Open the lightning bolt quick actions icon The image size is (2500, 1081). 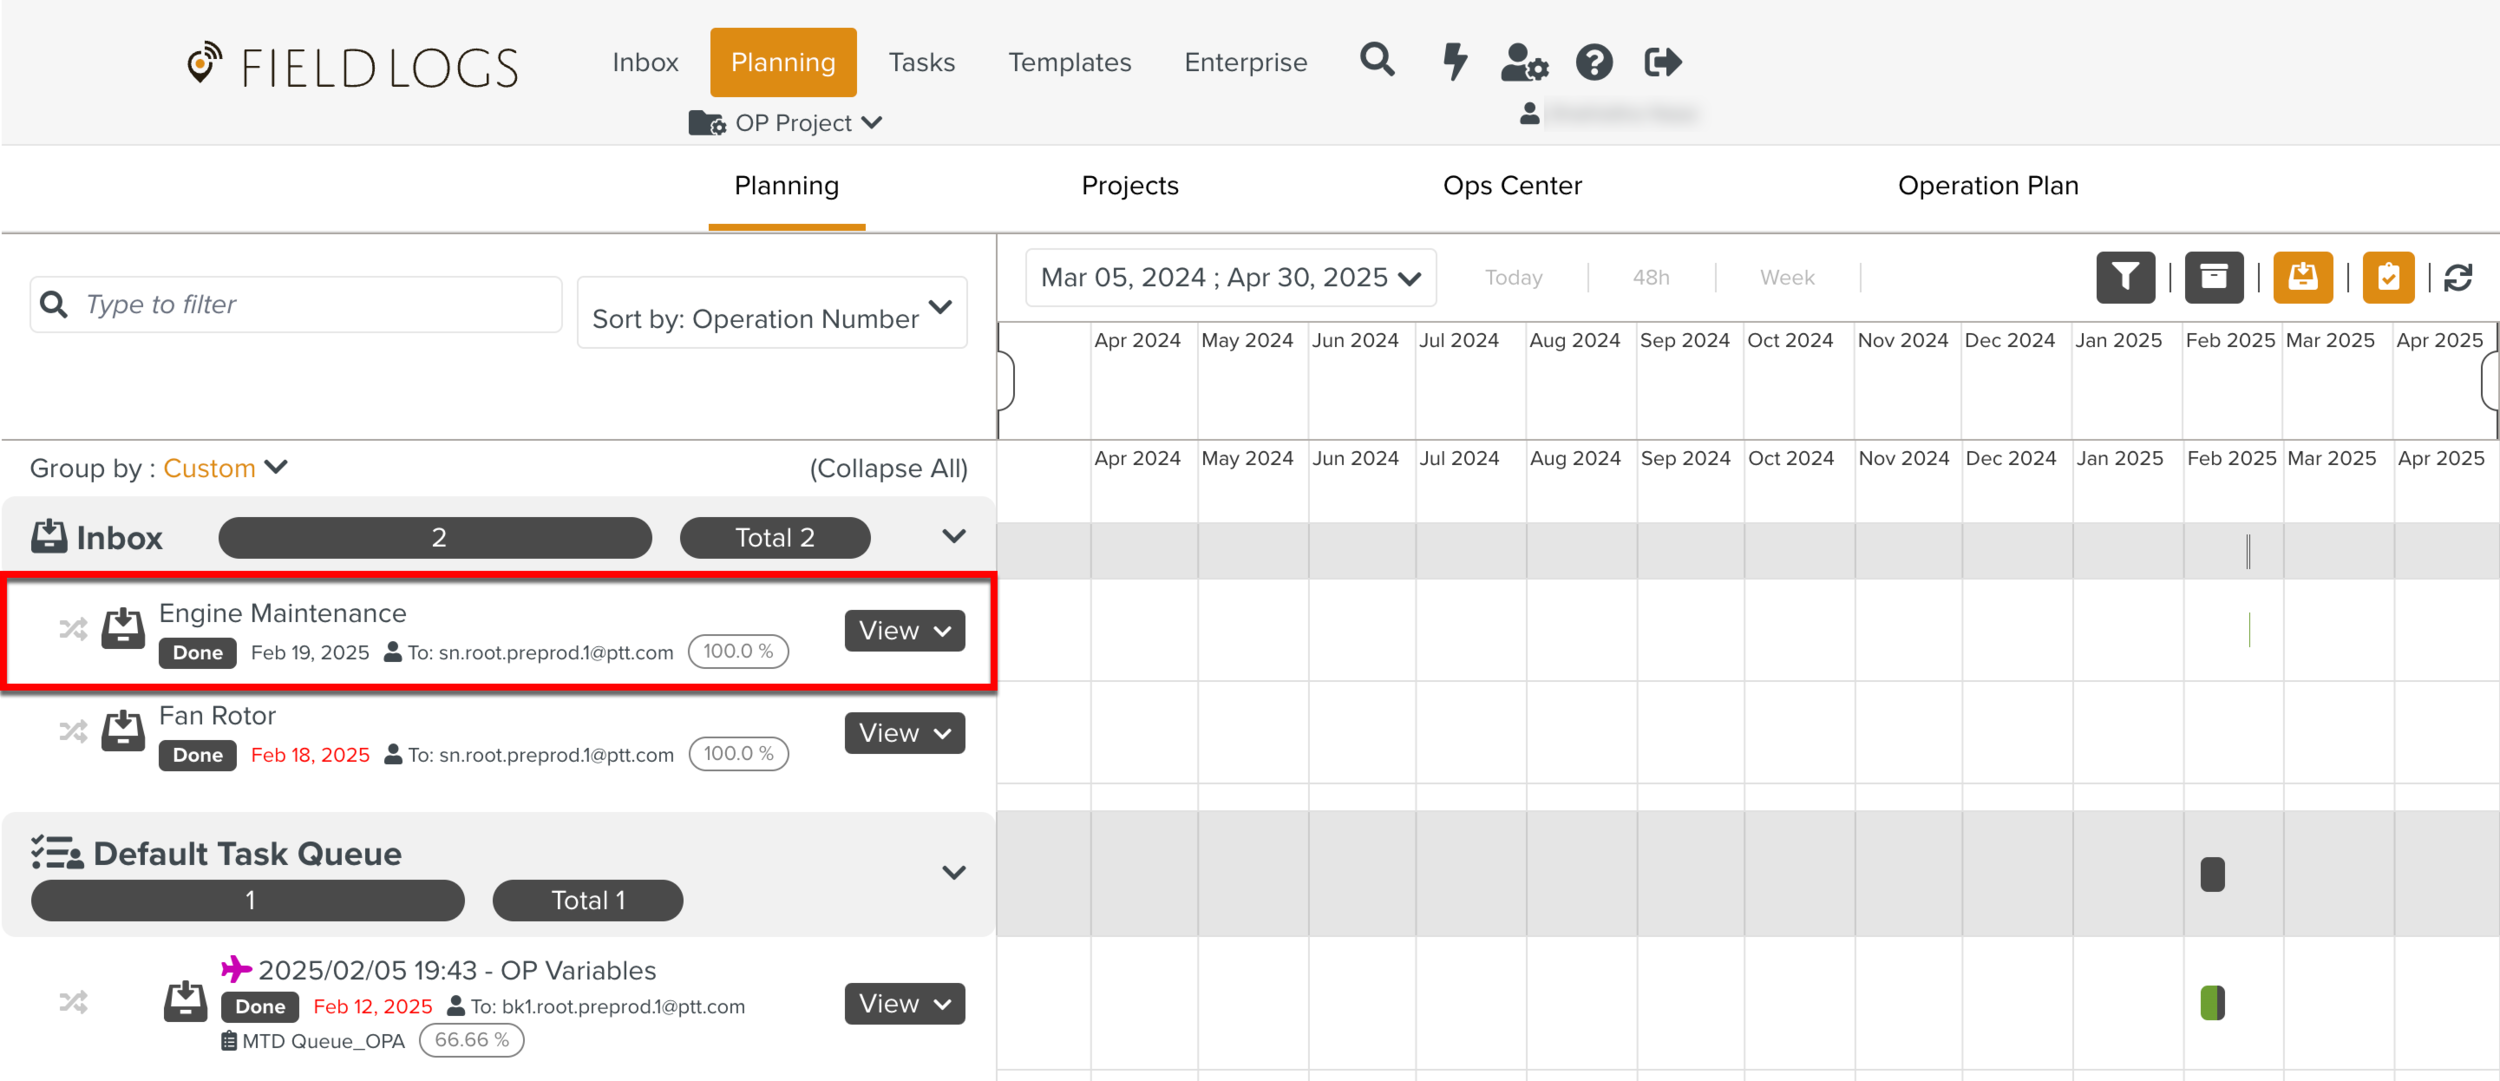(1455, 61)
